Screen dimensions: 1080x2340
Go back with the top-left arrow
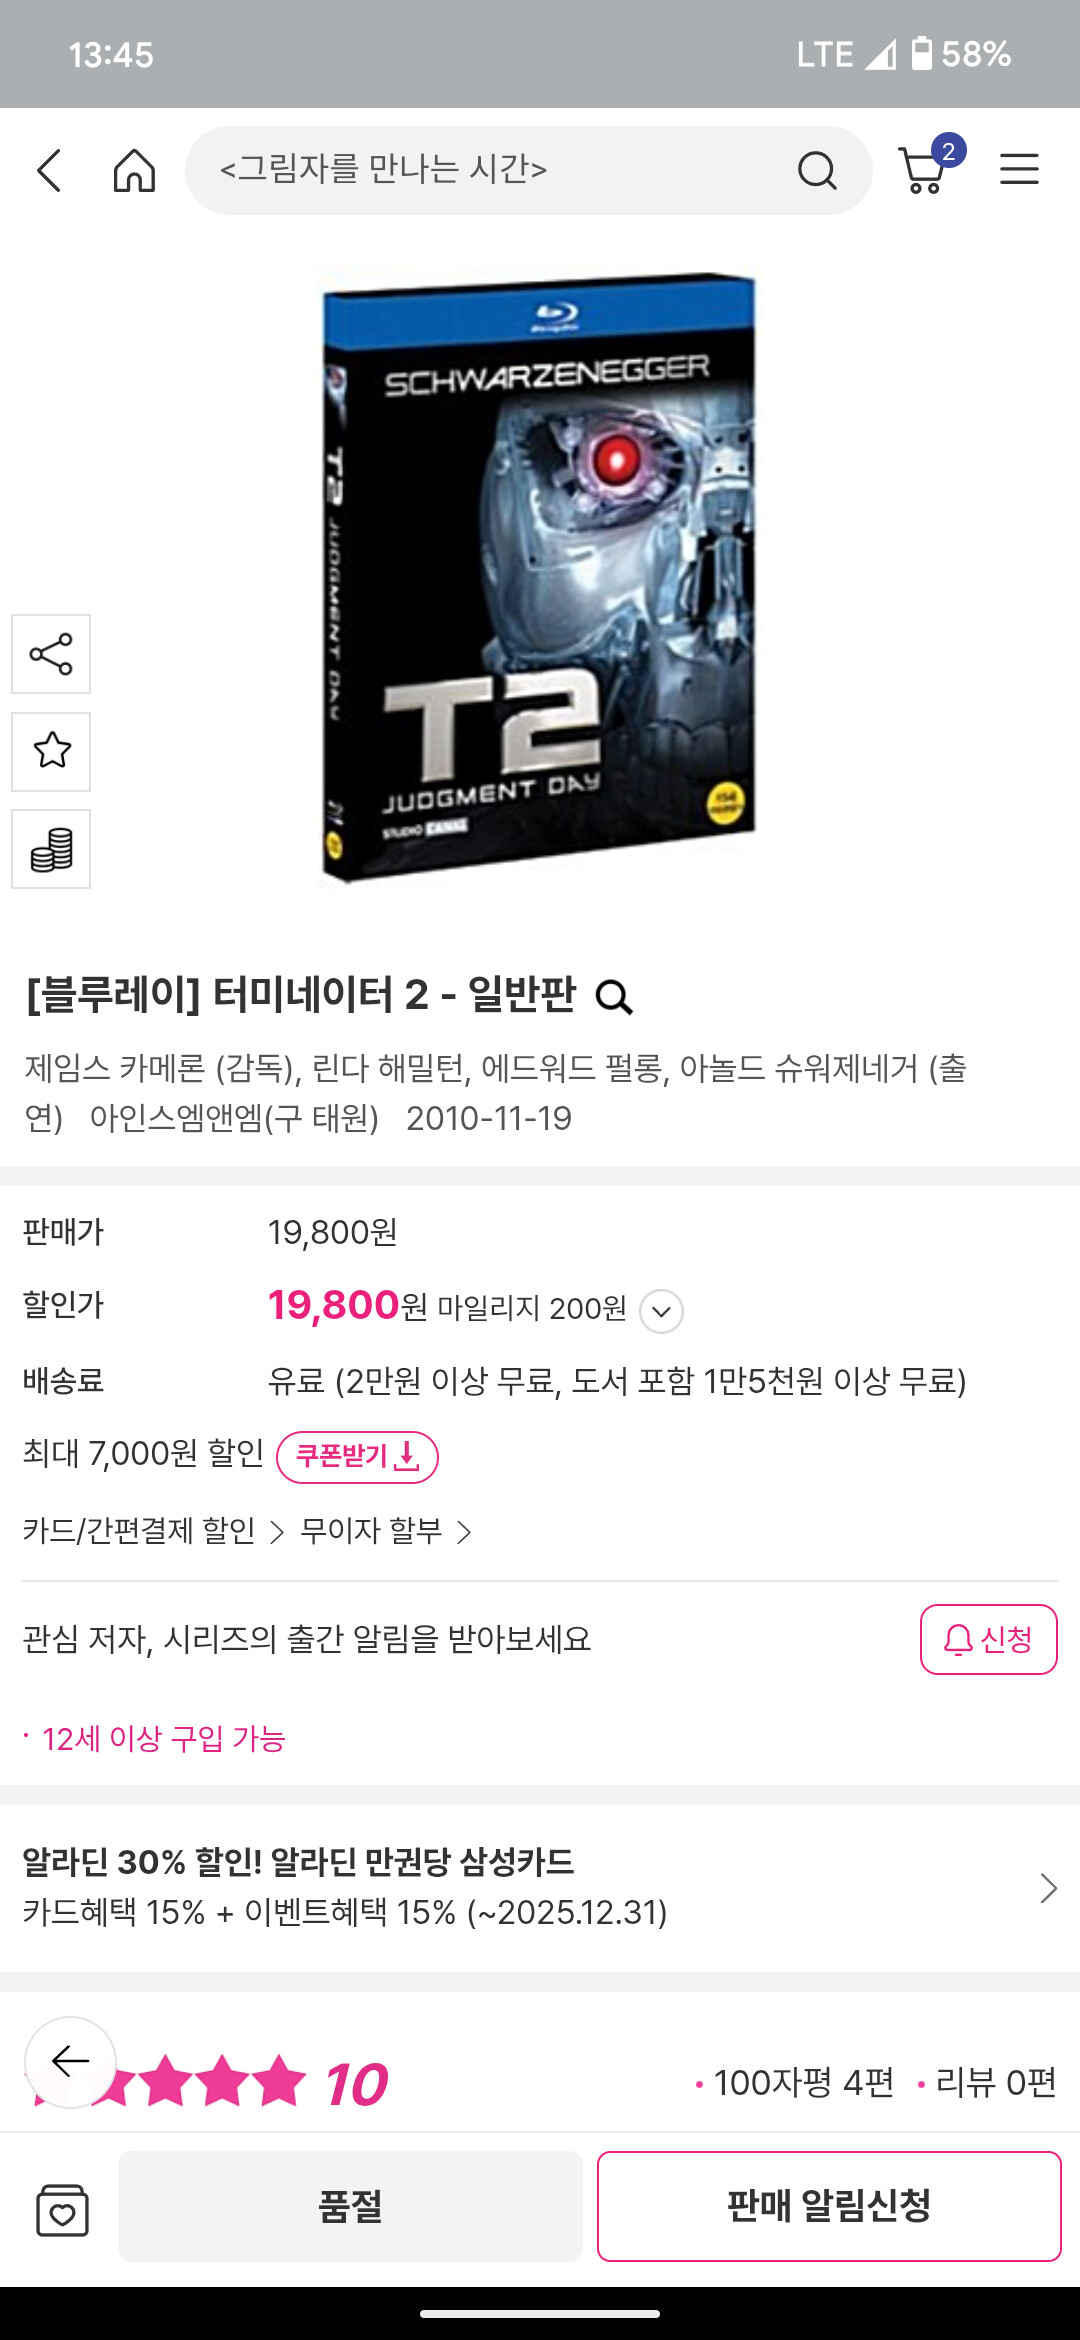click(x=49, y=170)
